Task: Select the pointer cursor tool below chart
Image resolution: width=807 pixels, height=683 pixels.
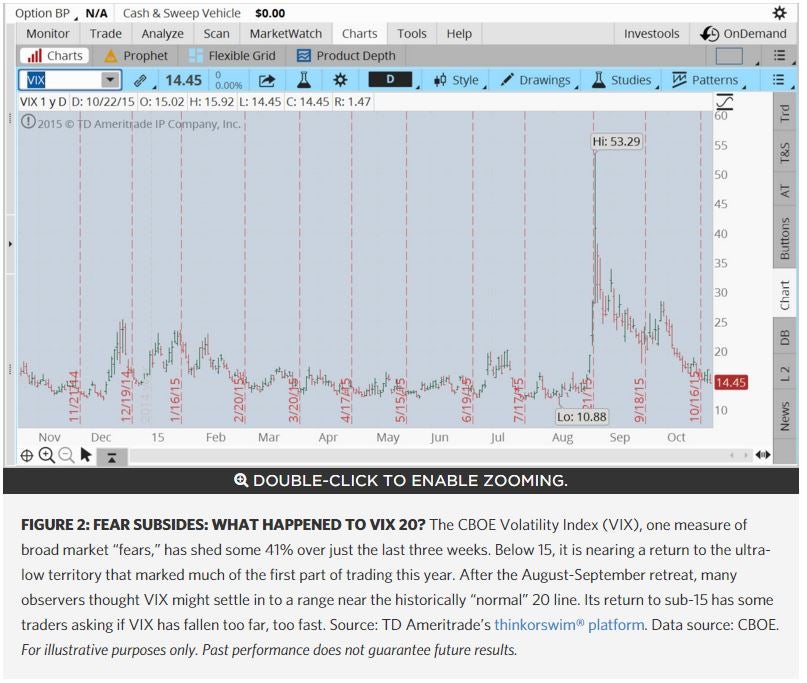Action: coord(86,455)
